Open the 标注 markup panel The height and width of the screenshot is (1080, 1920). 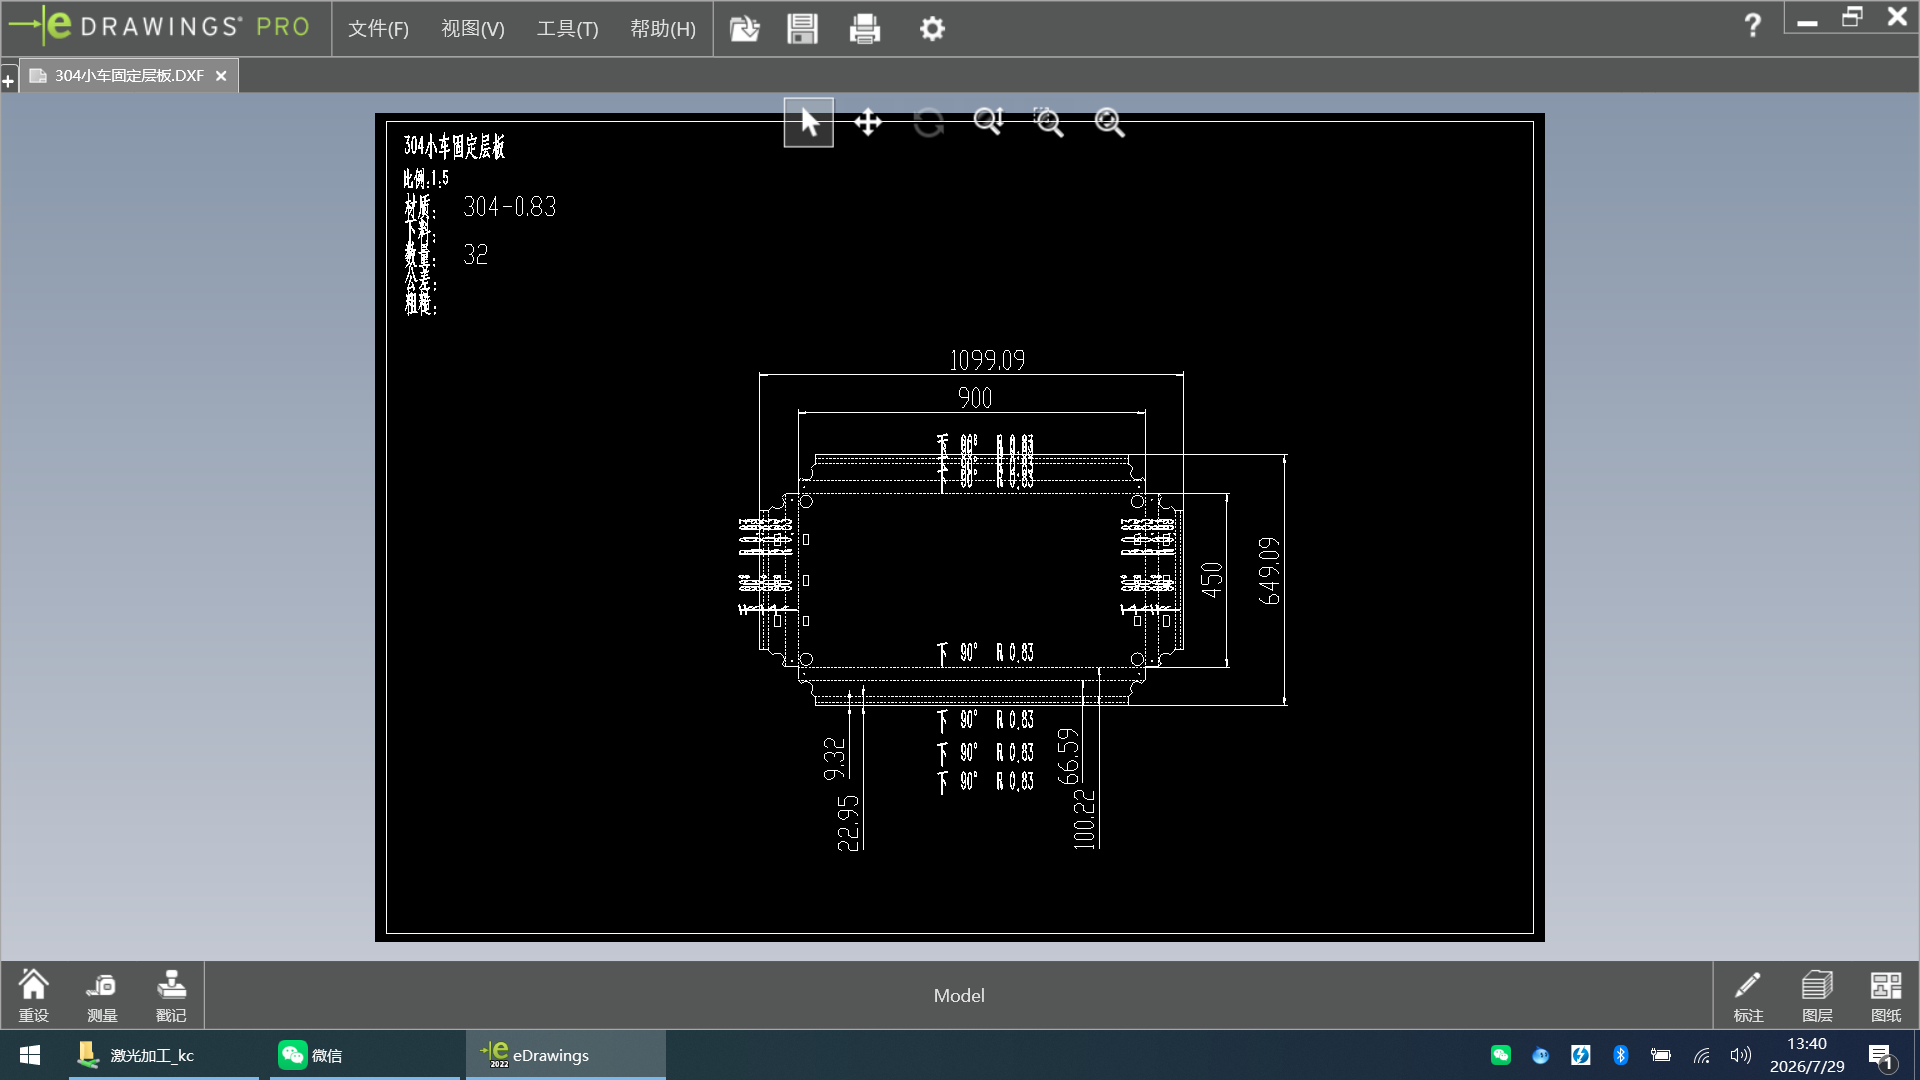point(1748,996)
